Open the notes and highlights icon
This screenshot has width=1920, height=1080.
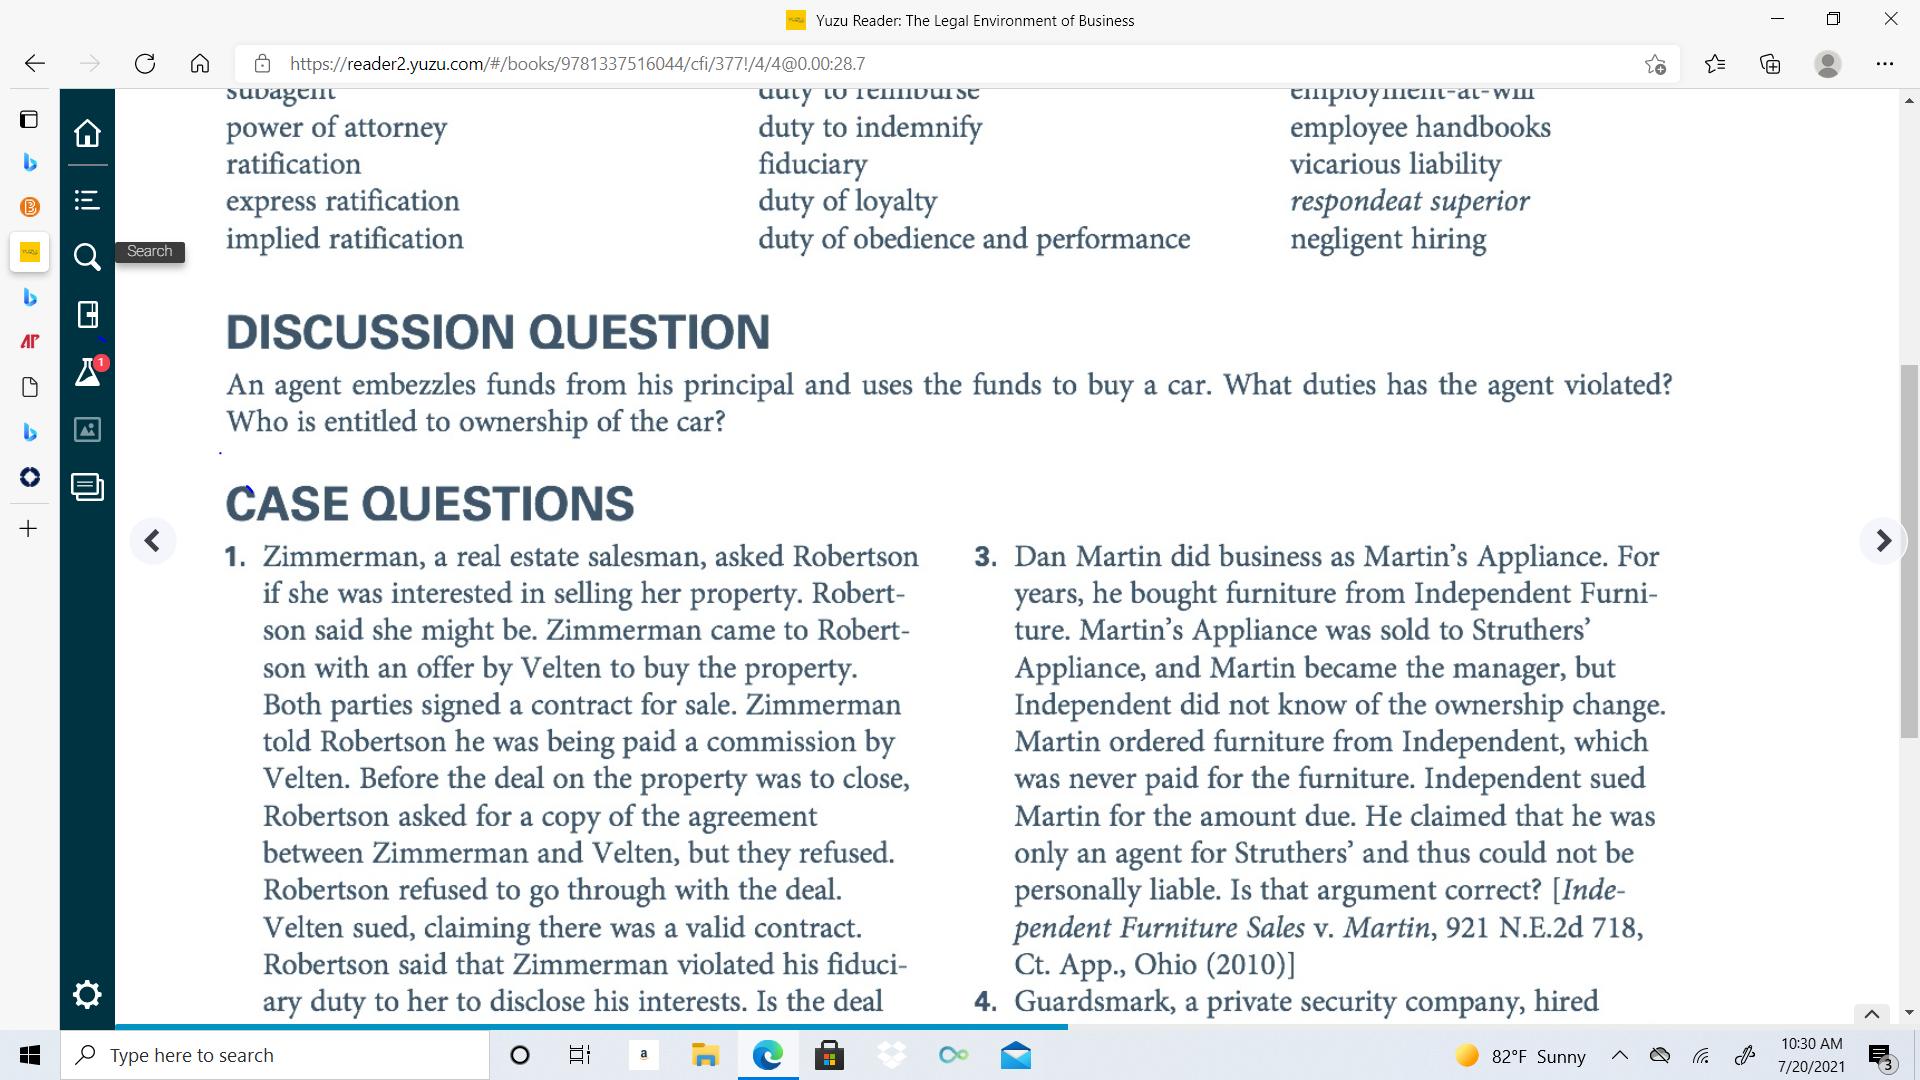tap(87, 487)
